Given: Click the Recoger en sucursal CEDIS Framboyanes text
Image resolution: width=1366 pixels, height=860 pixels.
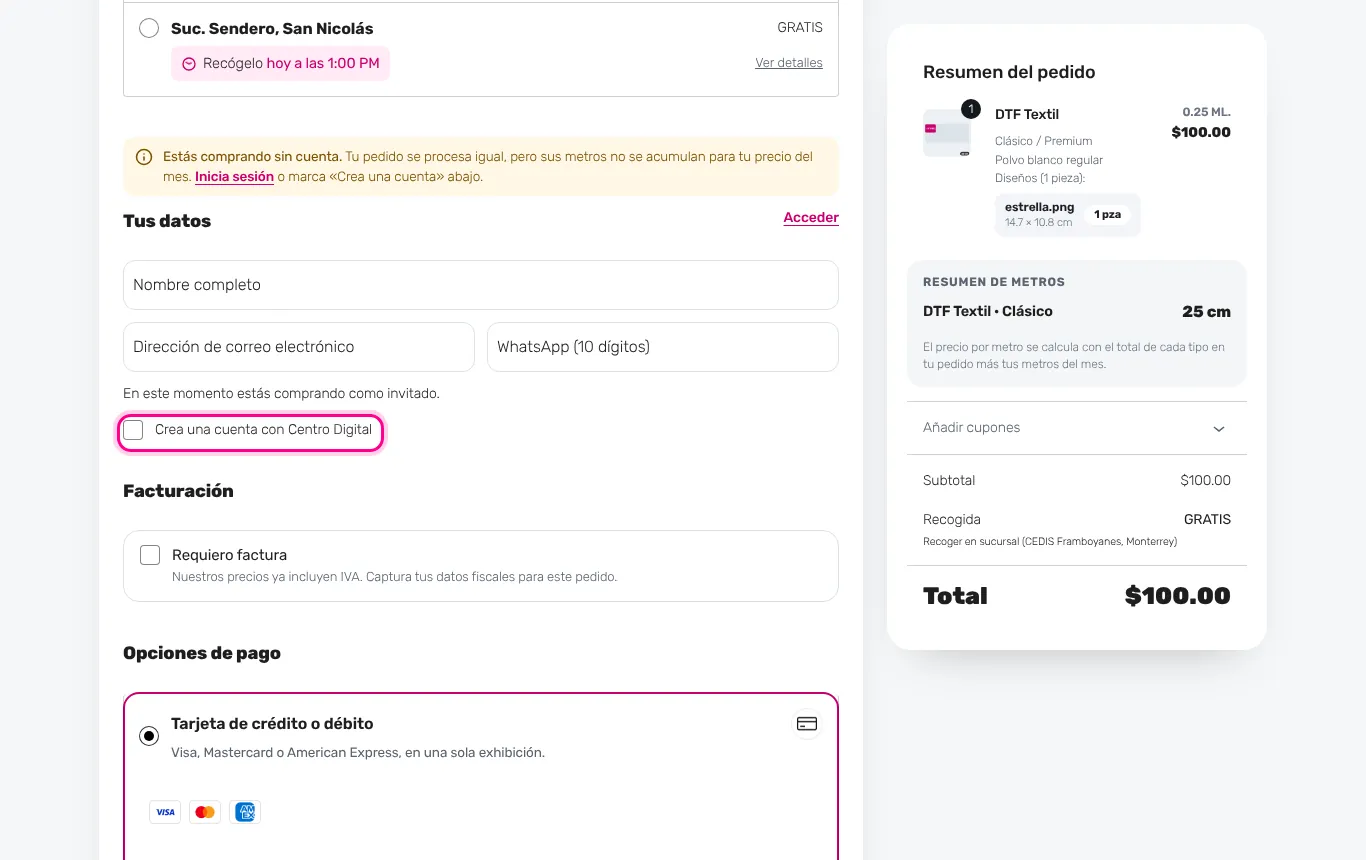Looking at the screenshot, I should coord(1050,542).
